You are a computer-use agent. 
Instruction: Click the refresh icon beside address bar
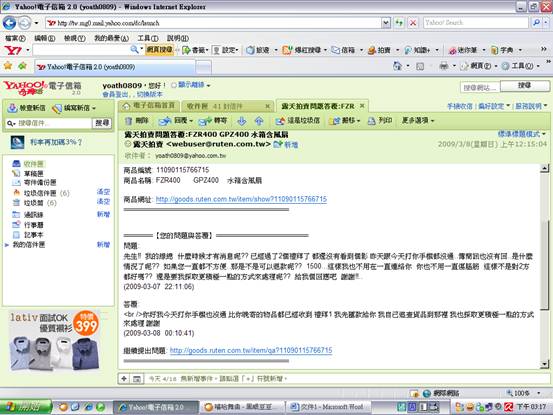(x=399, y=23)
